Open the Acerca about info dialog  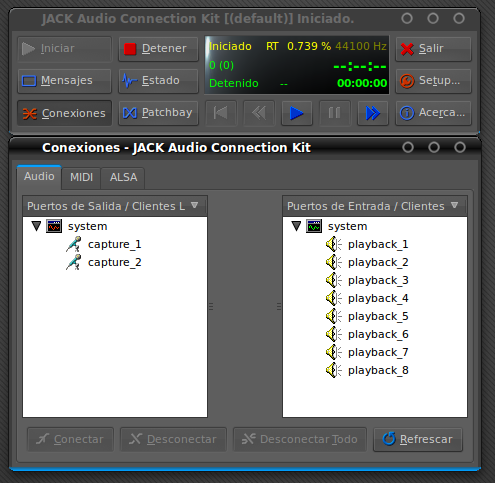coord(433,113)
